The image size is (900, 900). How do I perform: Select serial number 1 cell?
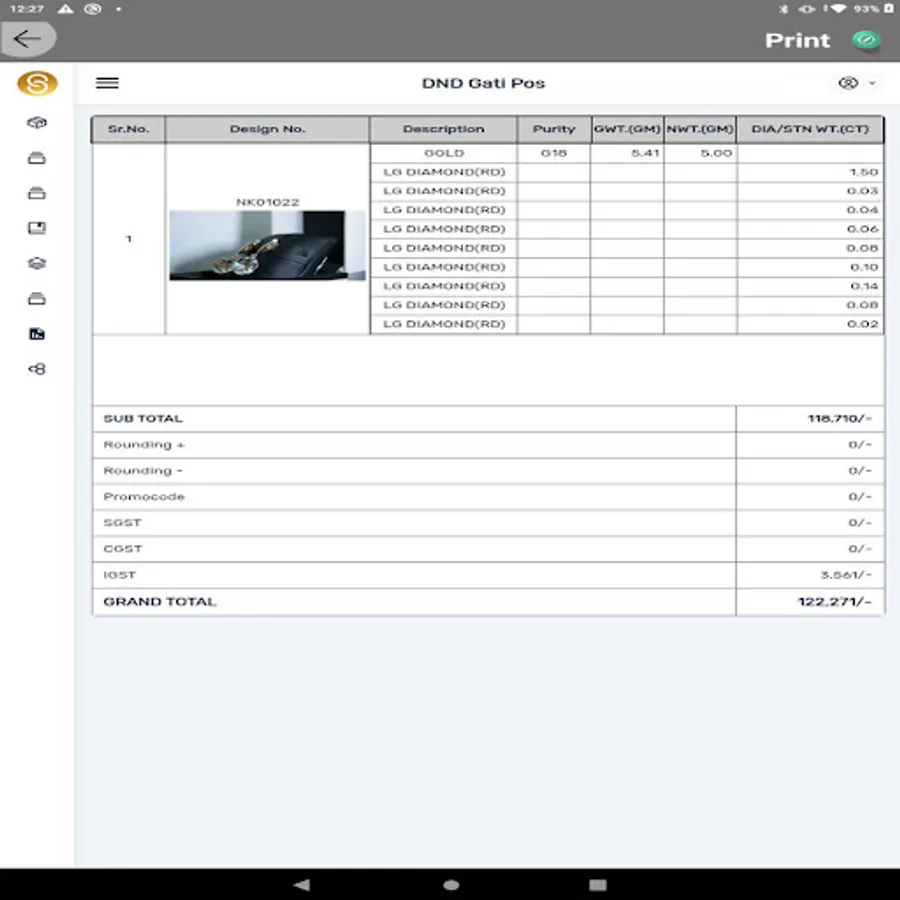click(129, 239)
